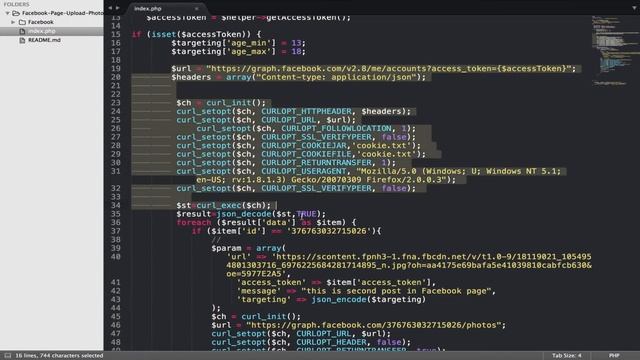Open README.md in the sidebar
Image resolution: width=640 pixels, height=360 pixels.
tap(44, 40)
